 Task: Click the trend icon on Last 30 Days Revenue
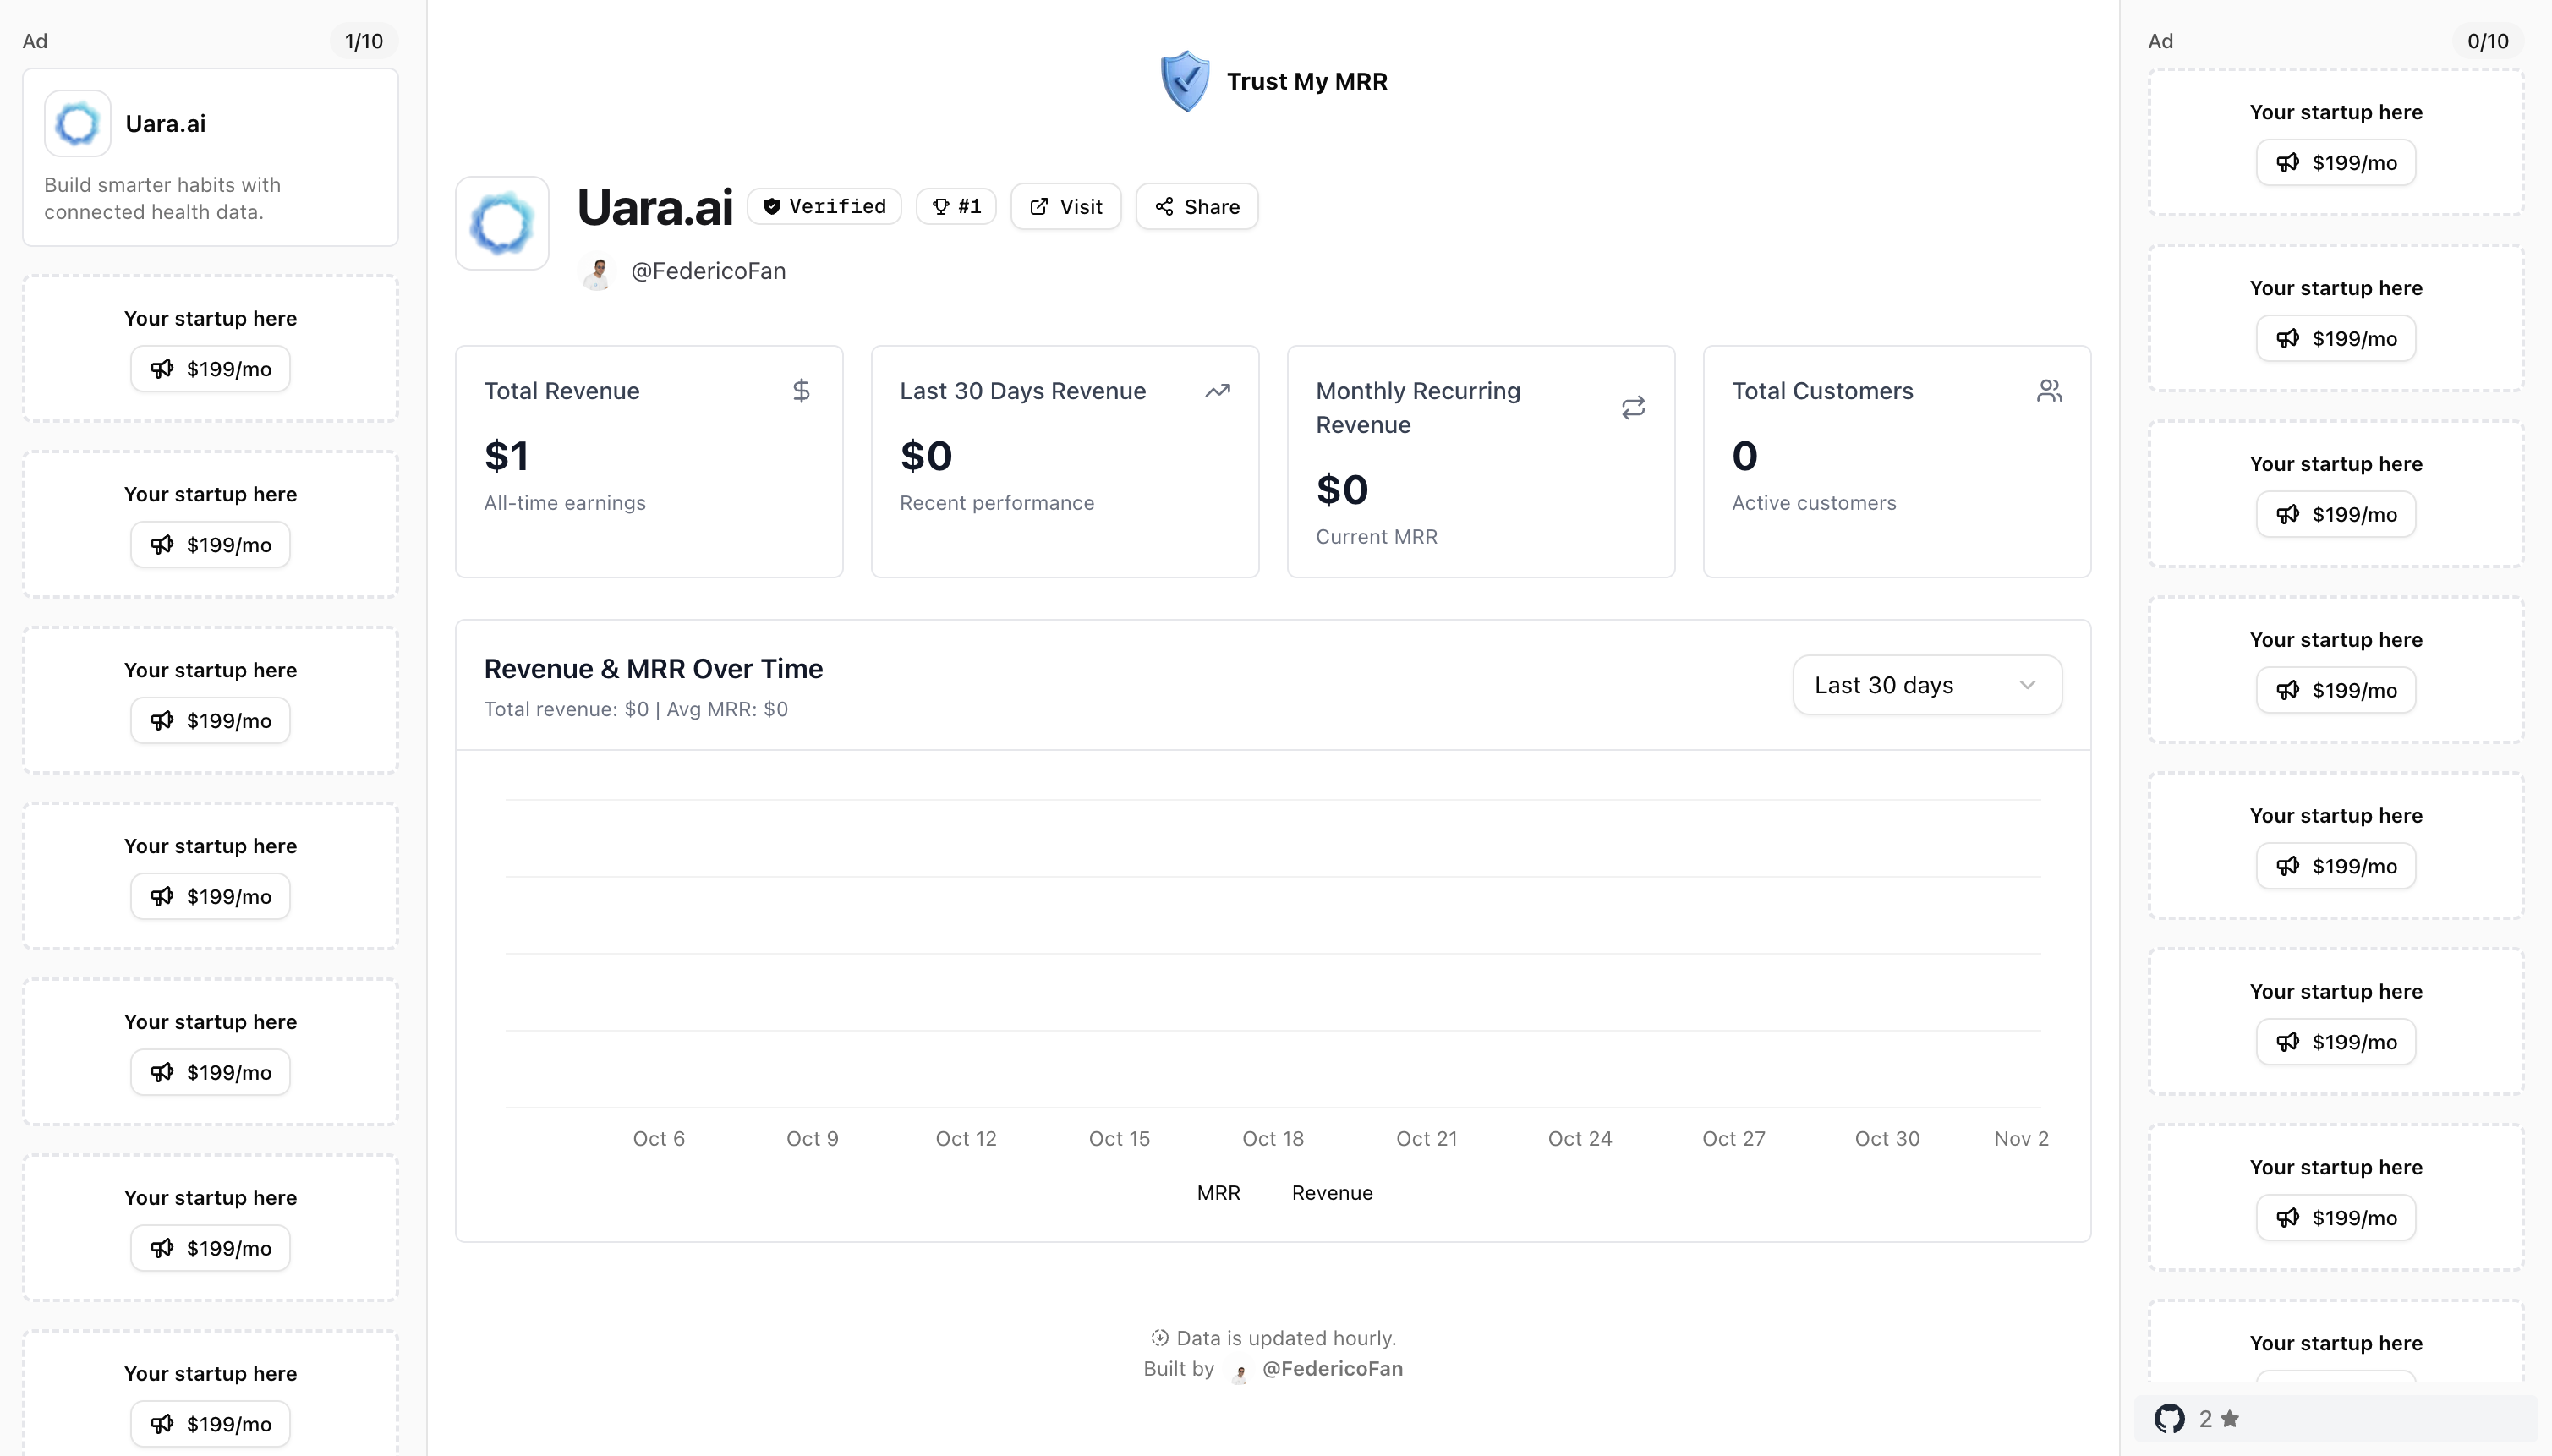(x=1218, y=390)
